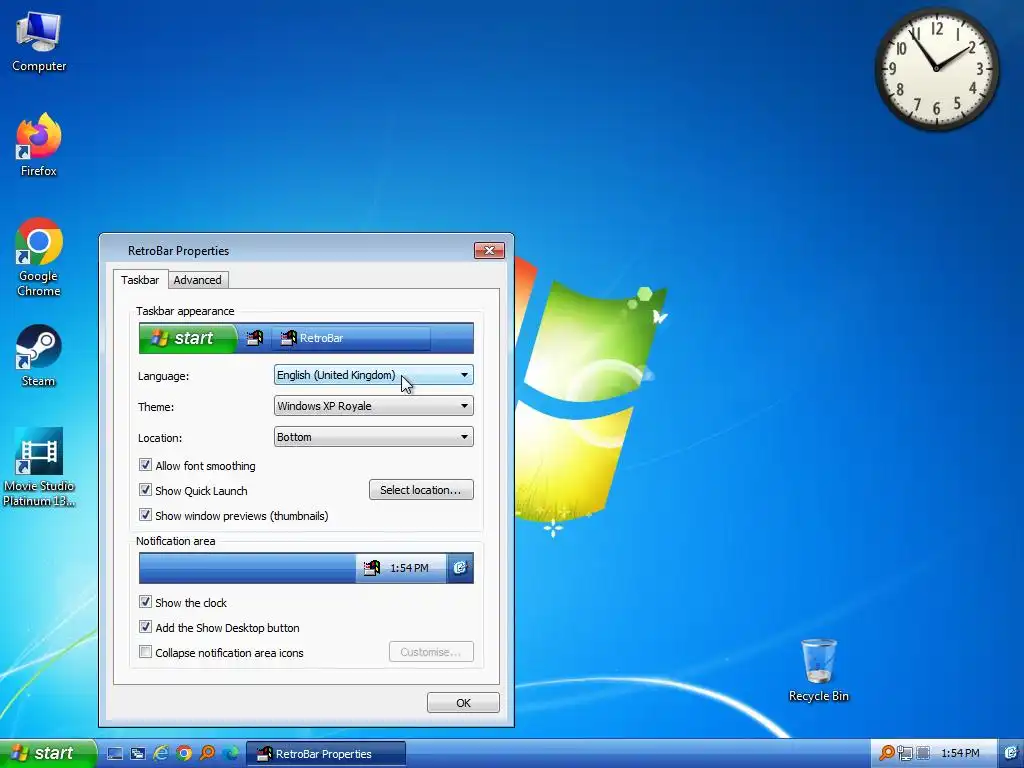Click the Show Desktop quick launch icon
This screenshot has height=768, width=1024.
pos(115,754)
